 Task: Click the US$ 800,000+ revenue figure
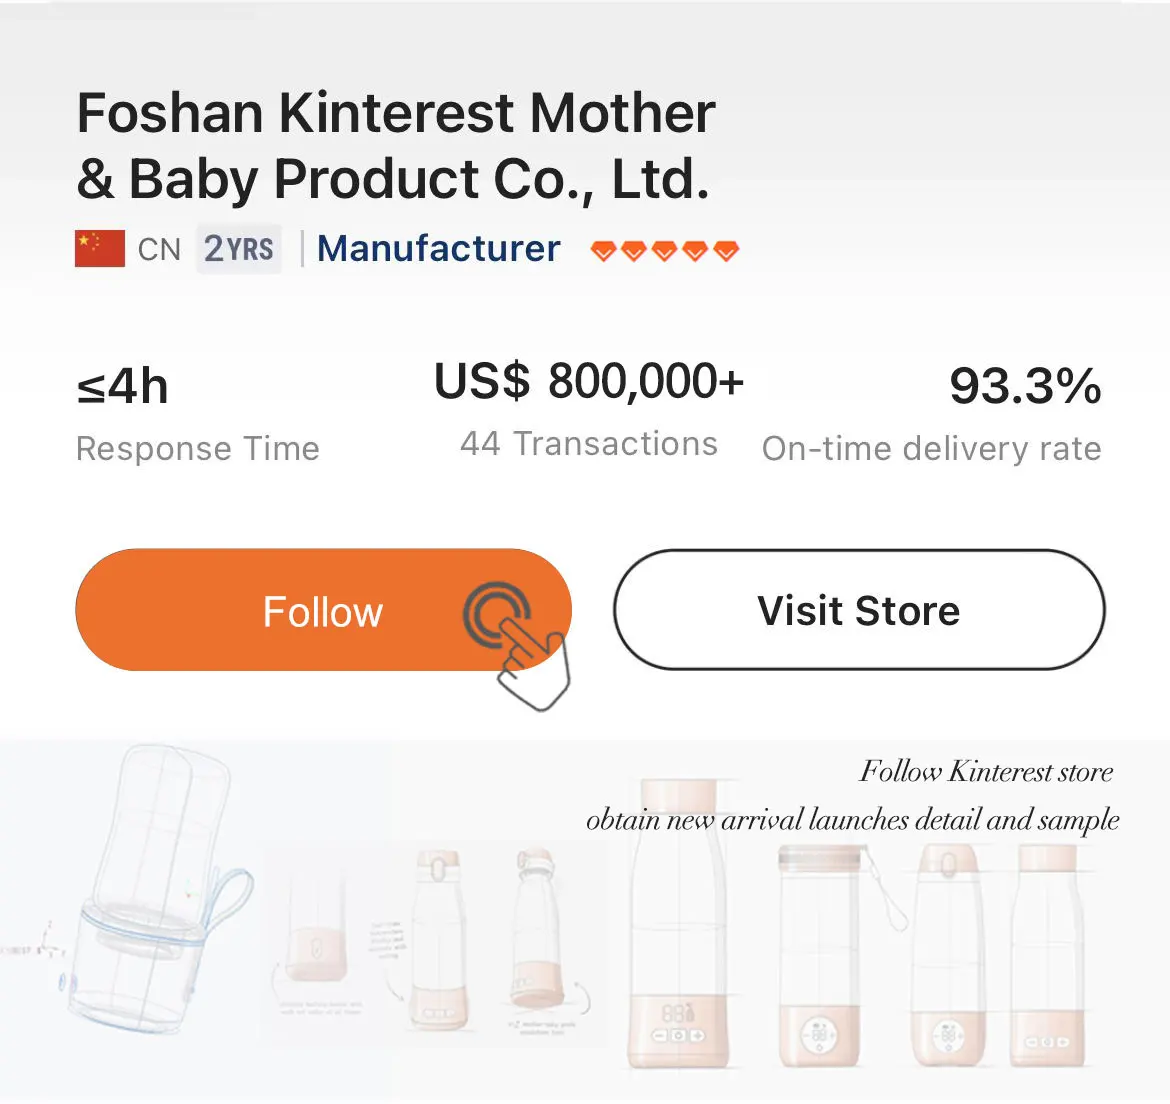pos(589,381)
